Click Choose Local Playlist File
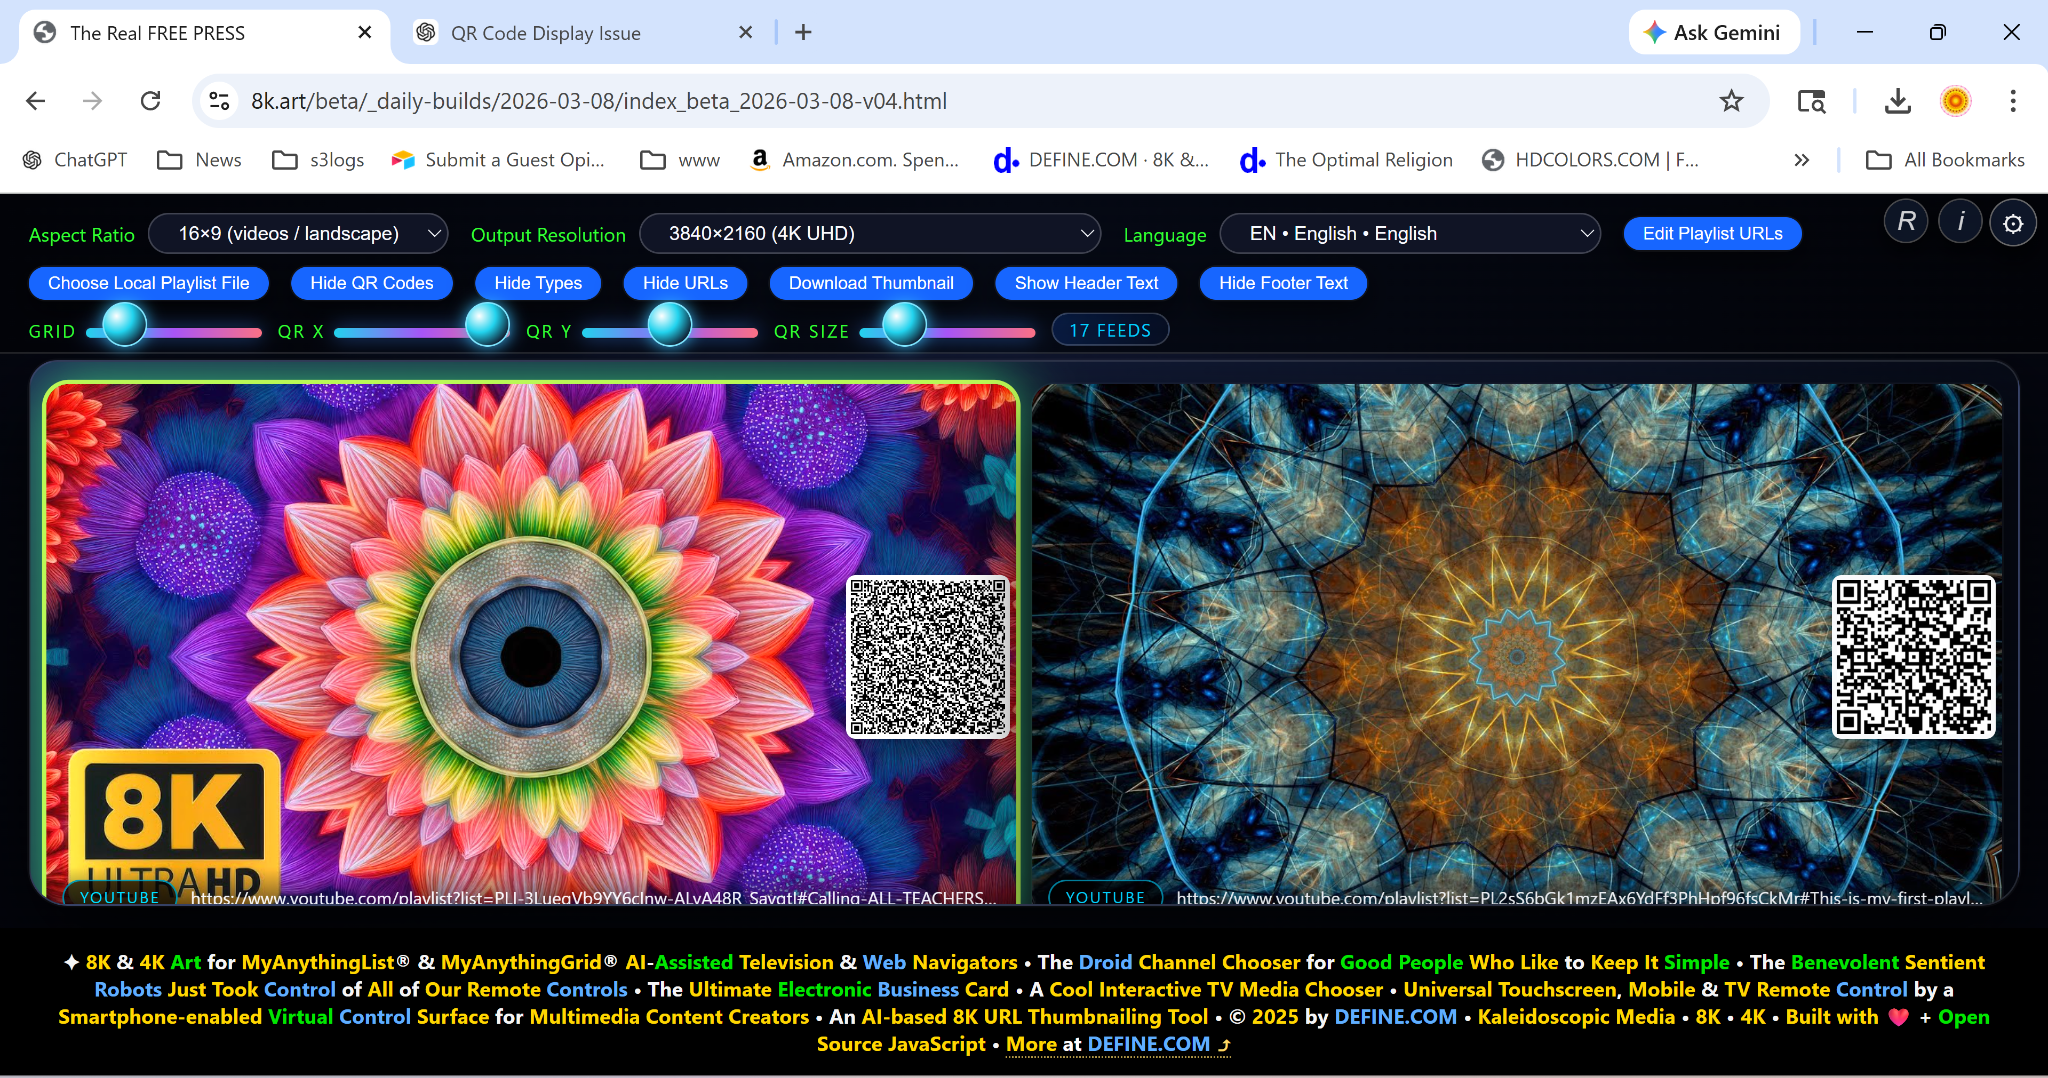Screen dimensions: 2048x1078 [x=149, y=283]
